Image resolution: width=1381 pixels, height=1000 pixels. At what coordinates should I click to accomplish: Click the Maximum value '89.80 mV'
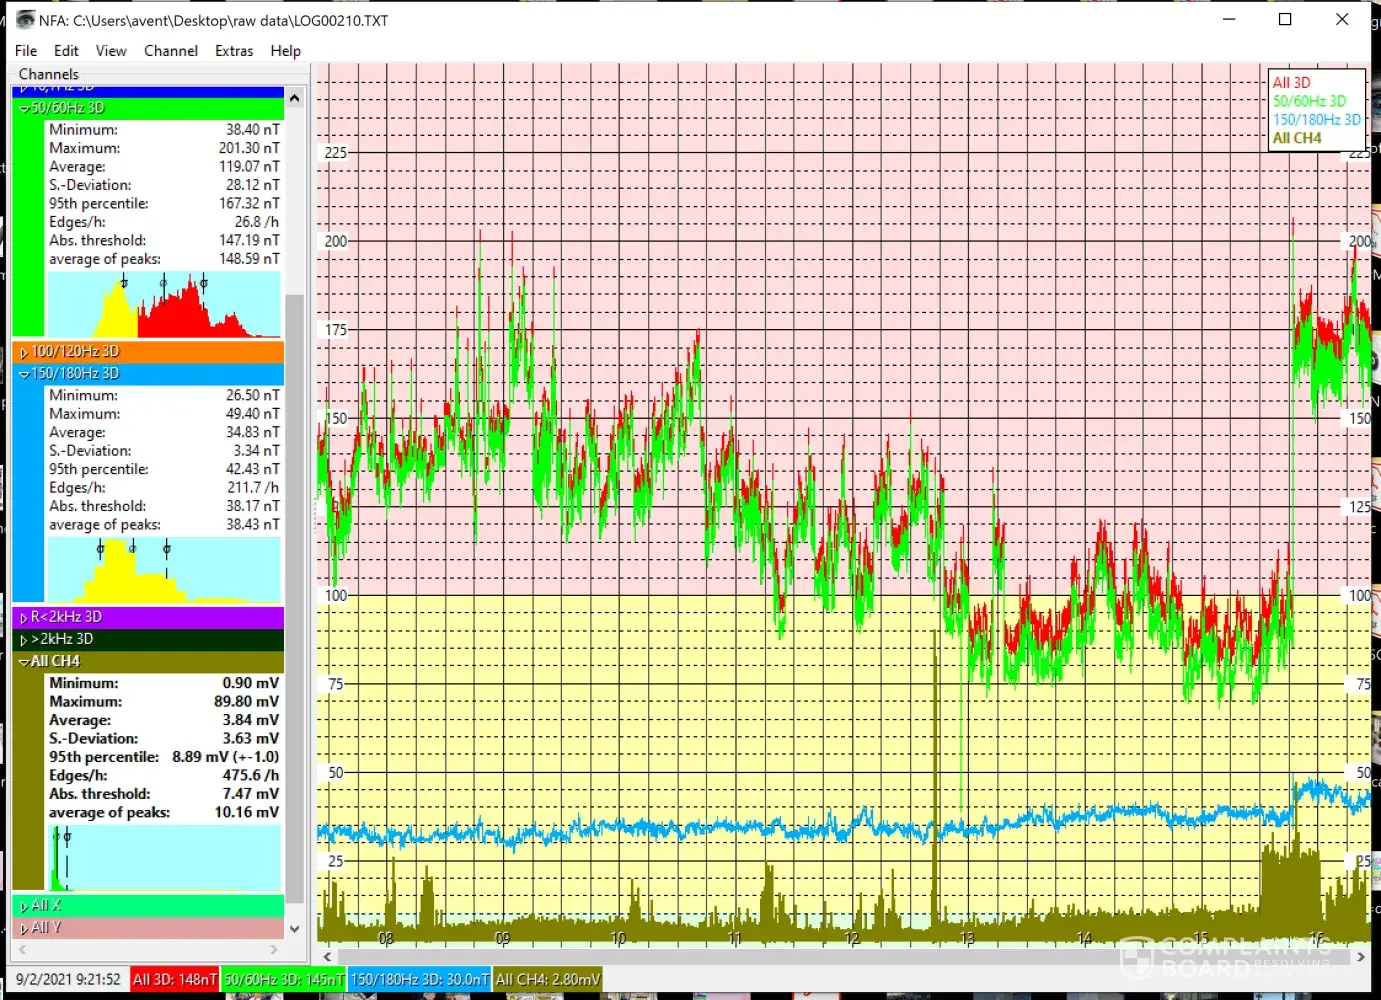247,702
